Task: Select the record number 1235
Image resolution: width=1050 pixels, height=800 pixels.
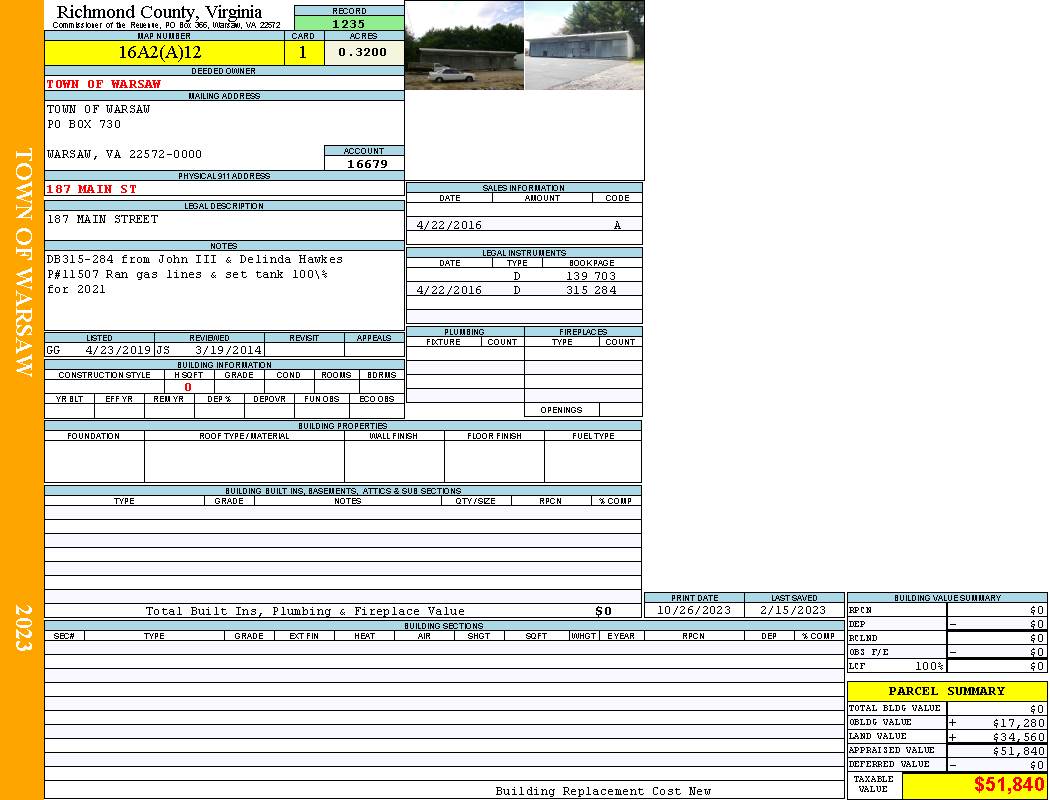Action: (349, 24)
